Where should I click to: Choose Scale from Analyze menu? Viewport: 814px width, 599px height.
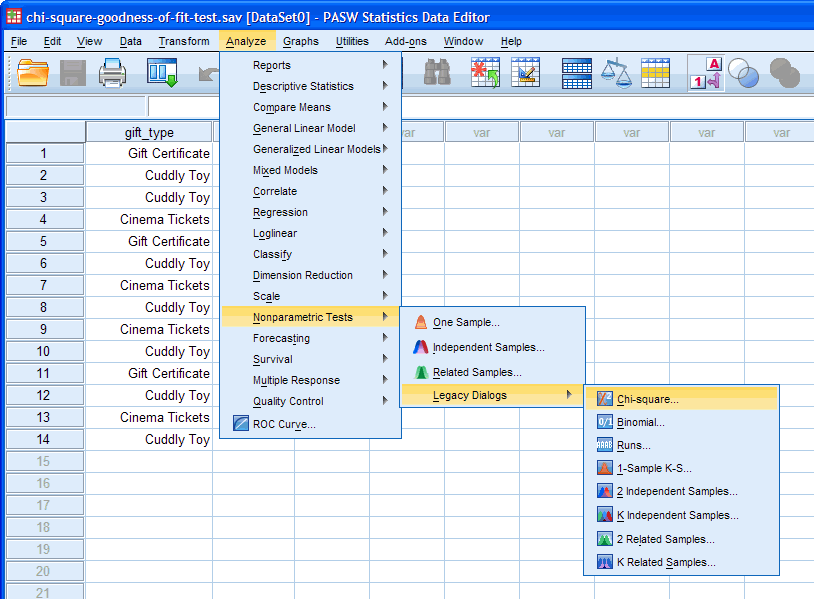(x=310, y=296)
